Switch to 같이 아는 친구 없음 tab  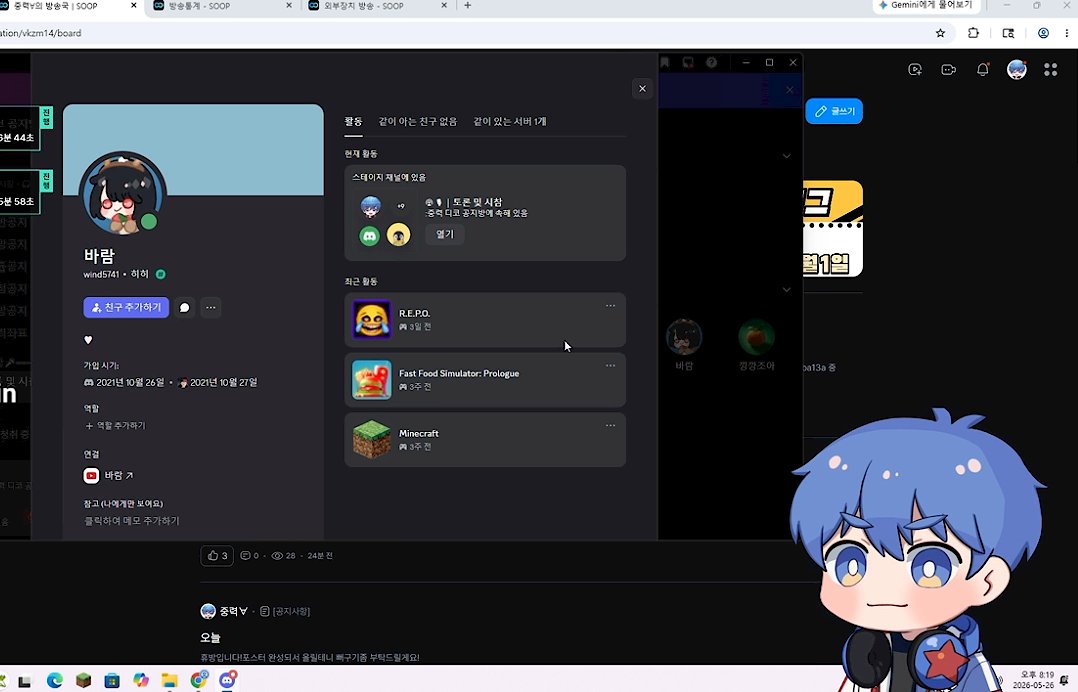417,122
